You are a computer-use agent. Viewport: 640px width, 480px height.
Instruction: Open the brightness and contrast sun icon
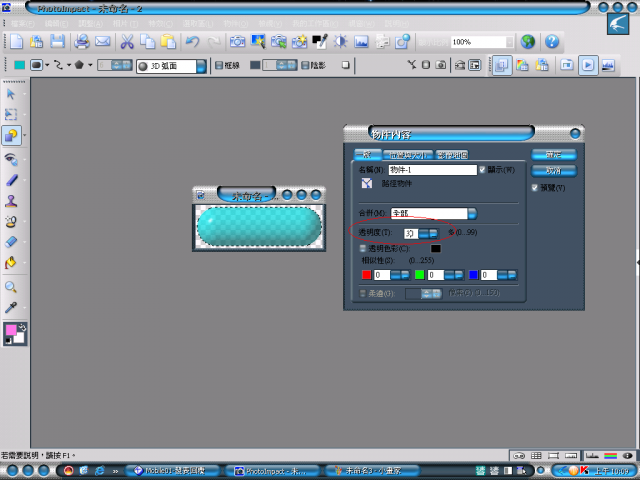340,42
